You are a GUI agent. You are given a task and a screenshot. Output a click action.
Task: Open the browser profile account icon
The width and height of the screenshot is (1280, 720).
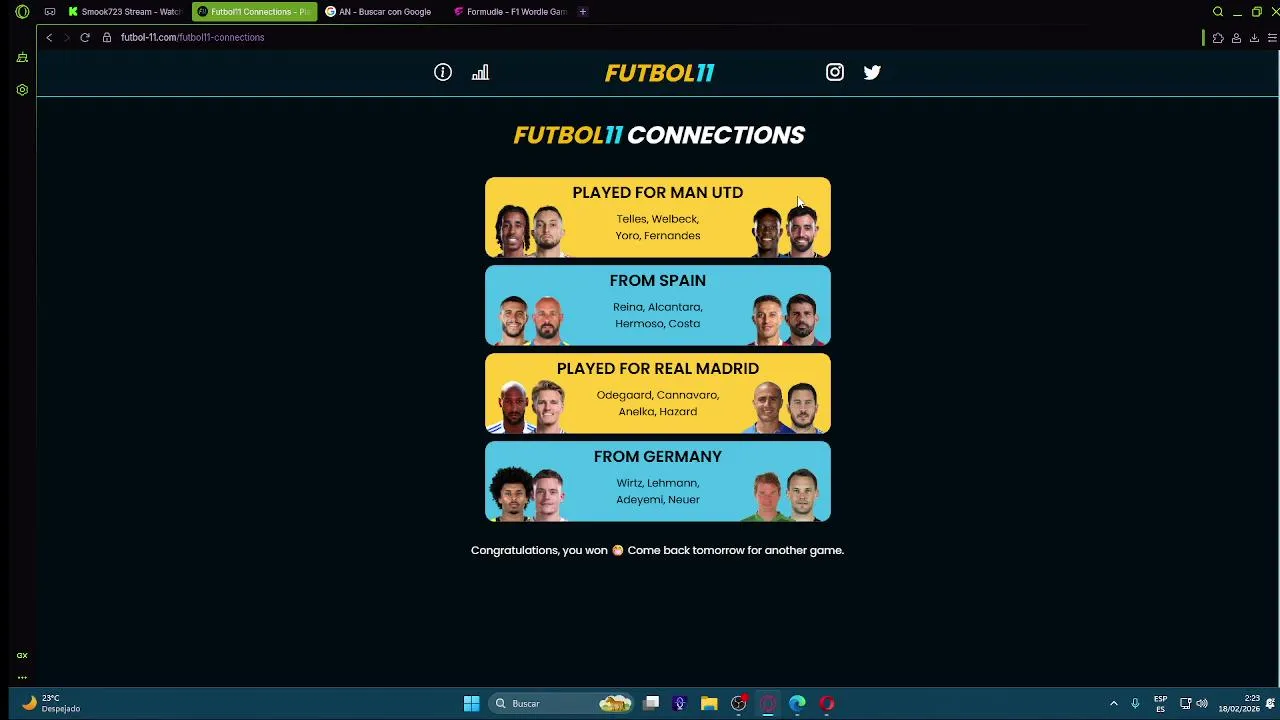[1236, 38]
